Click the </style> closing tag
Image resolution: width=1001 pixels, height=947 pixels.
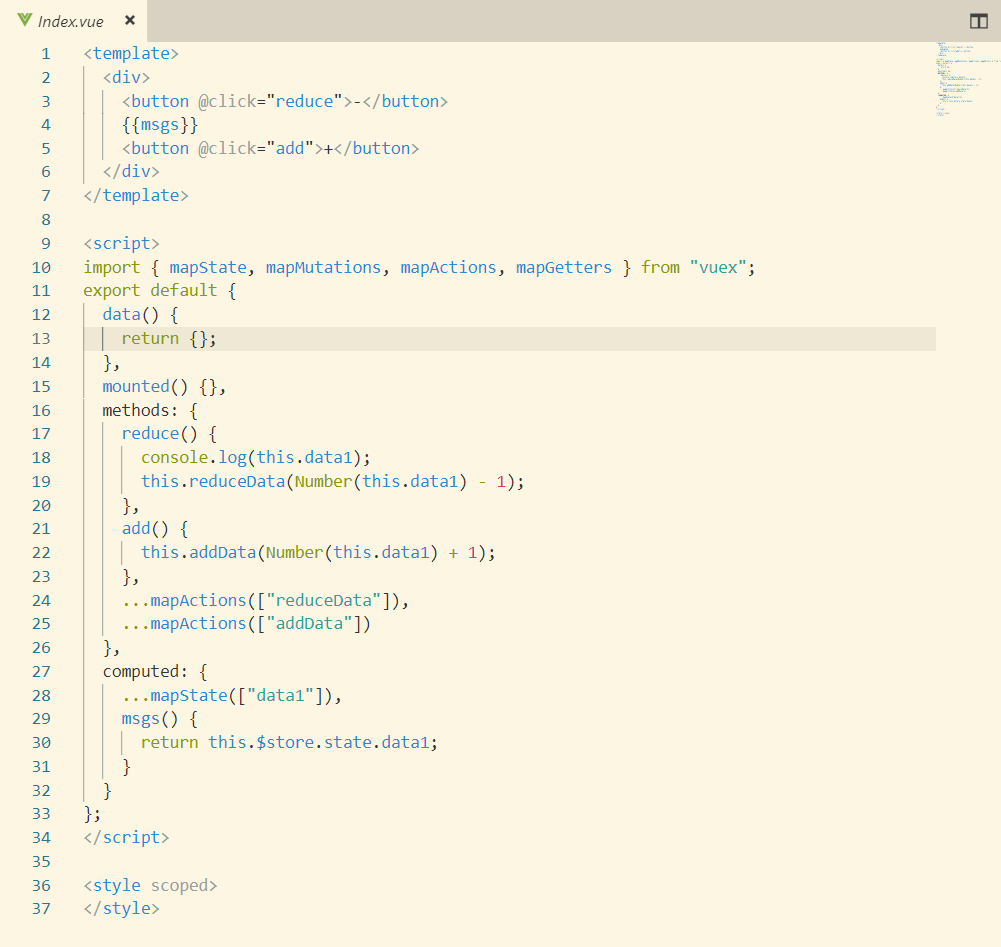pyautogui.click(x=121, y=909)
